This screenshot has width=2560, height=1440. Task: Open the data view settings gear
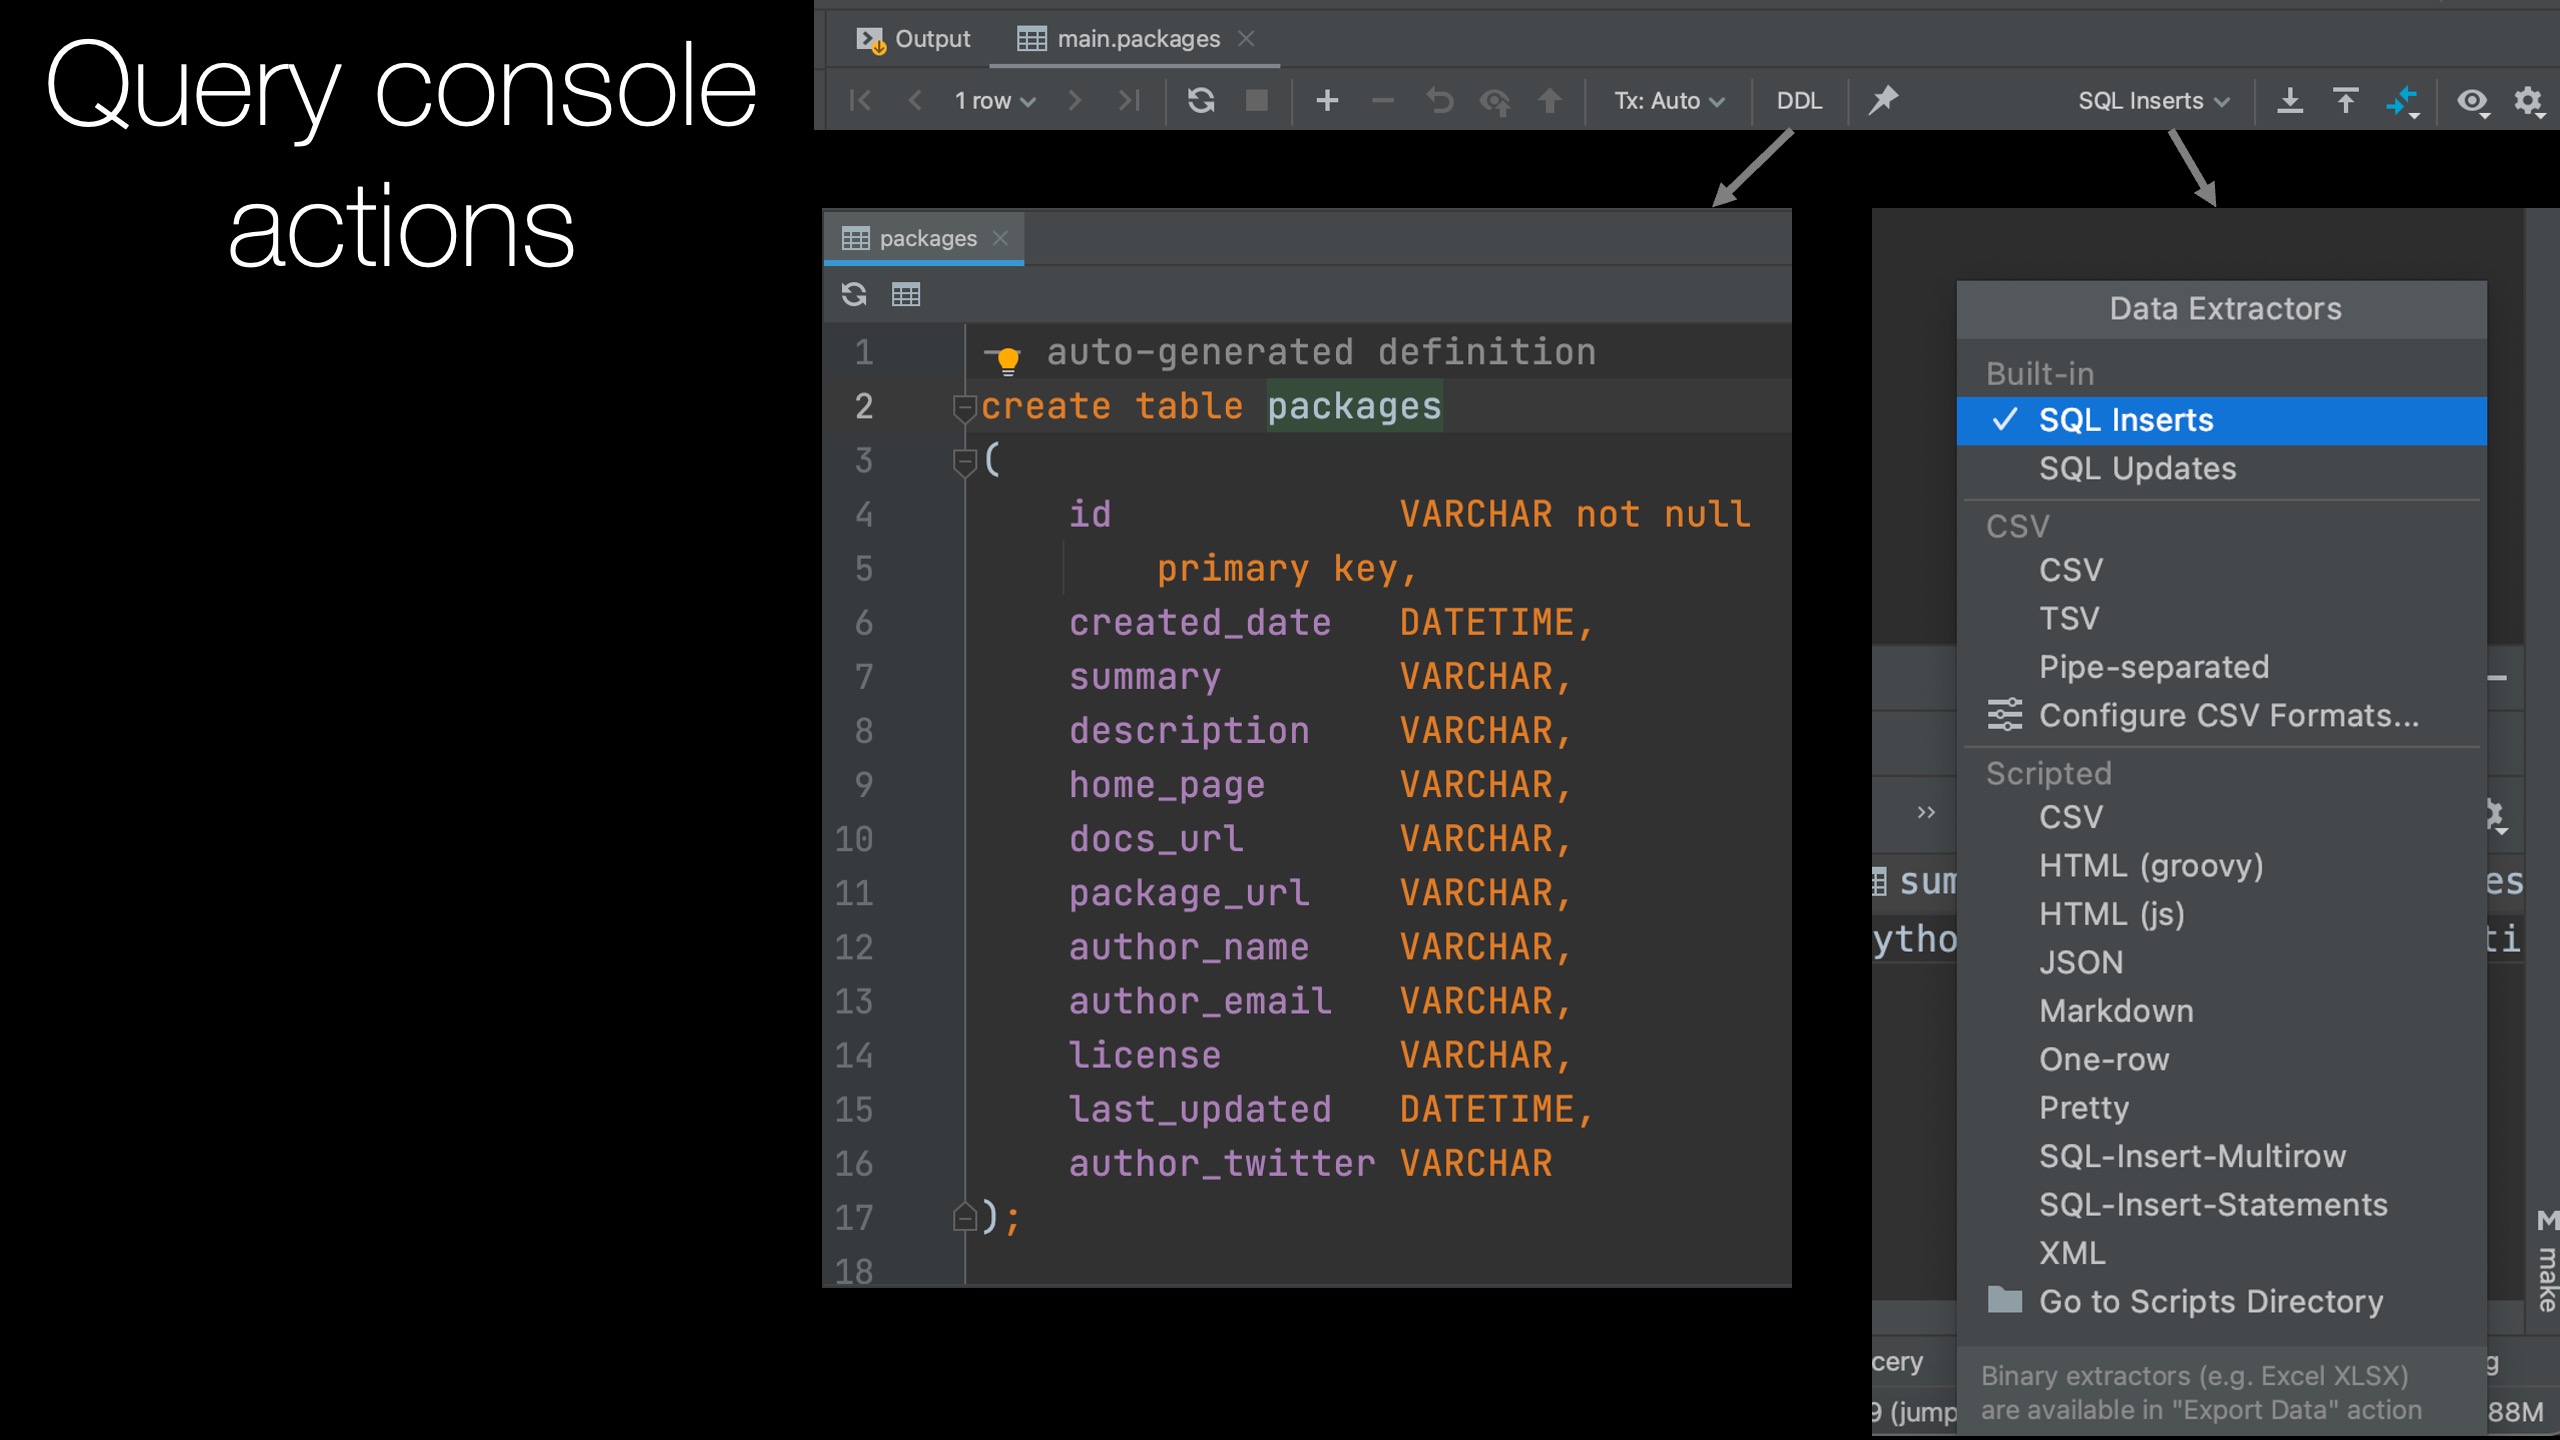pyautogui.click(x=2527, y=100)
